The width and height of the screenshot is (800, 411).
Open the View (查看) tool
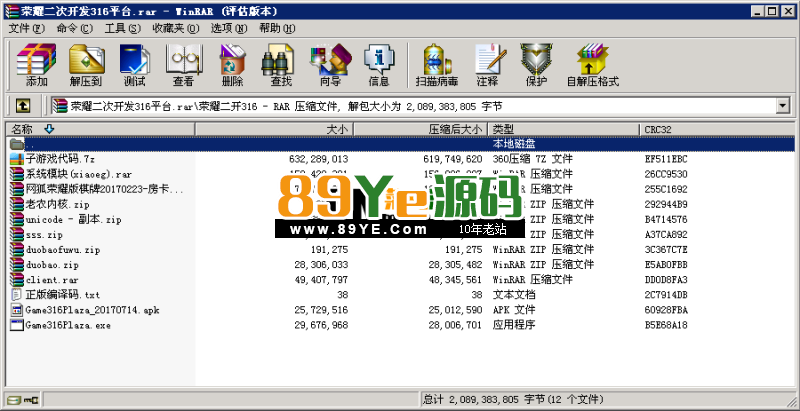click(183, 65)
